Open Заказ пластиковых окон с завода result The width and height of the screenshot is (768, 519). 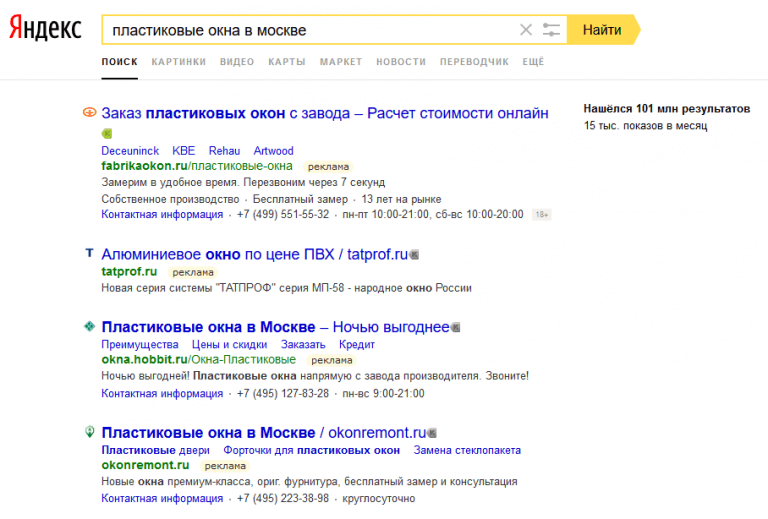coord(325,113)
